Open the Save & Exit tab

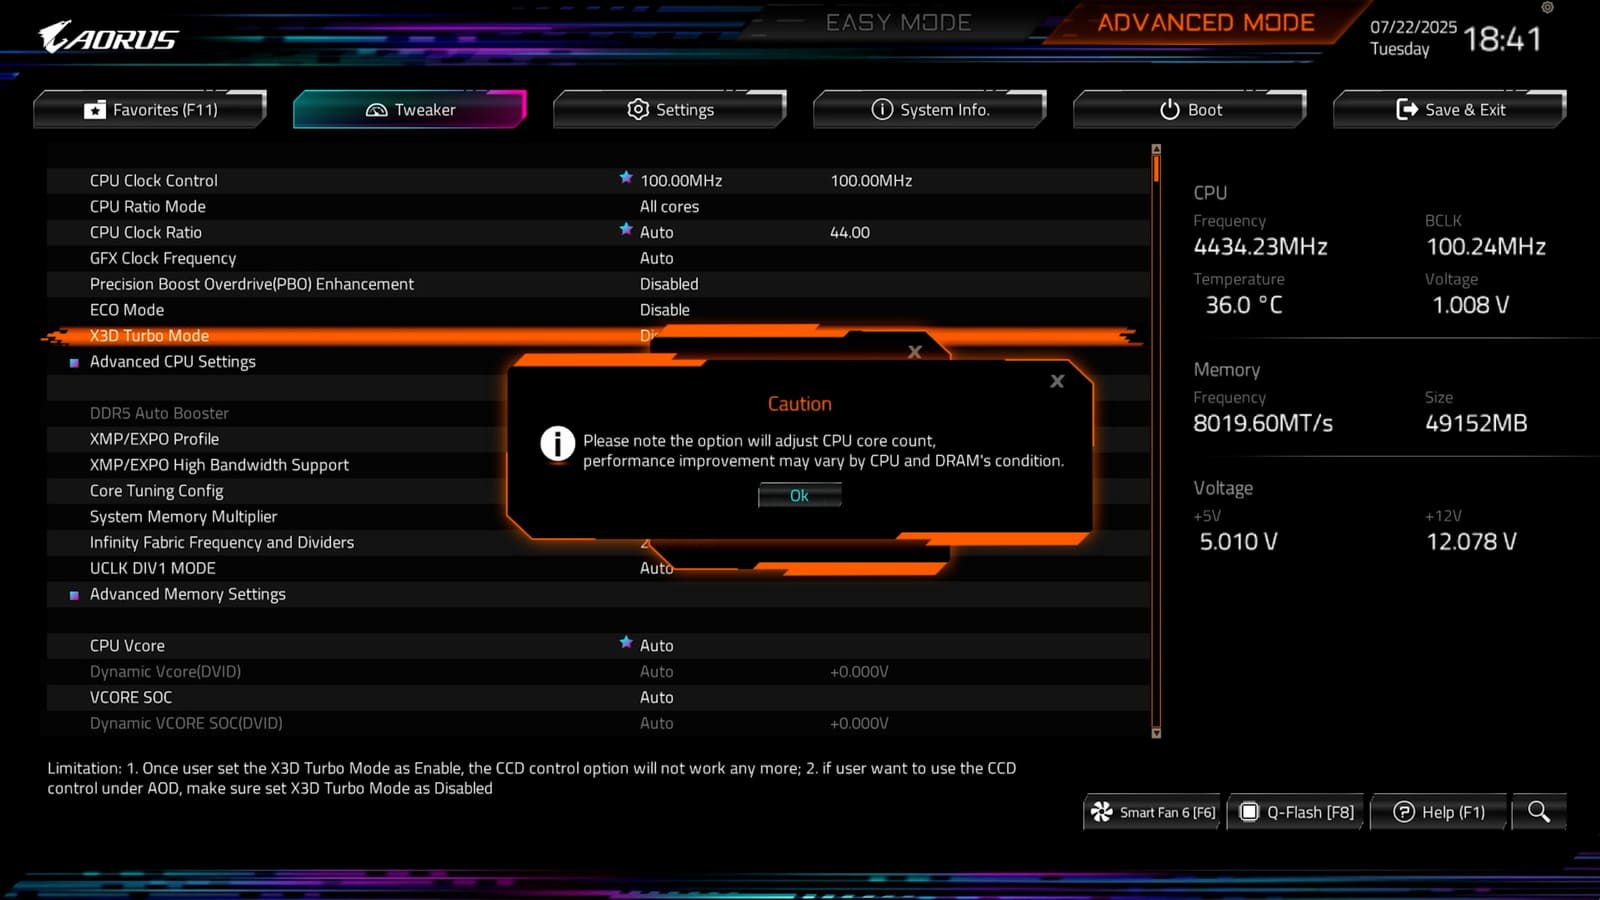pyautogui.click(x=1450, y=109)
